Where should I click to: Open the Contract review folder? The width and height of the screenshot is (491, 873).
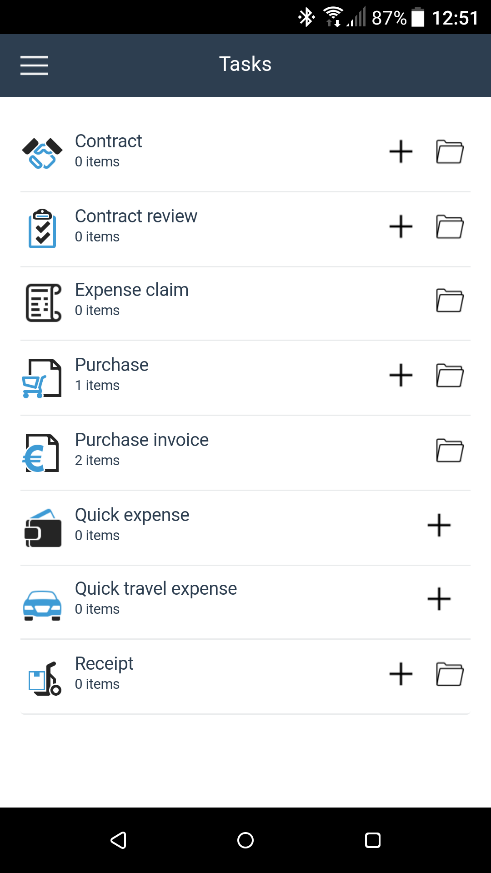(450, 227)
